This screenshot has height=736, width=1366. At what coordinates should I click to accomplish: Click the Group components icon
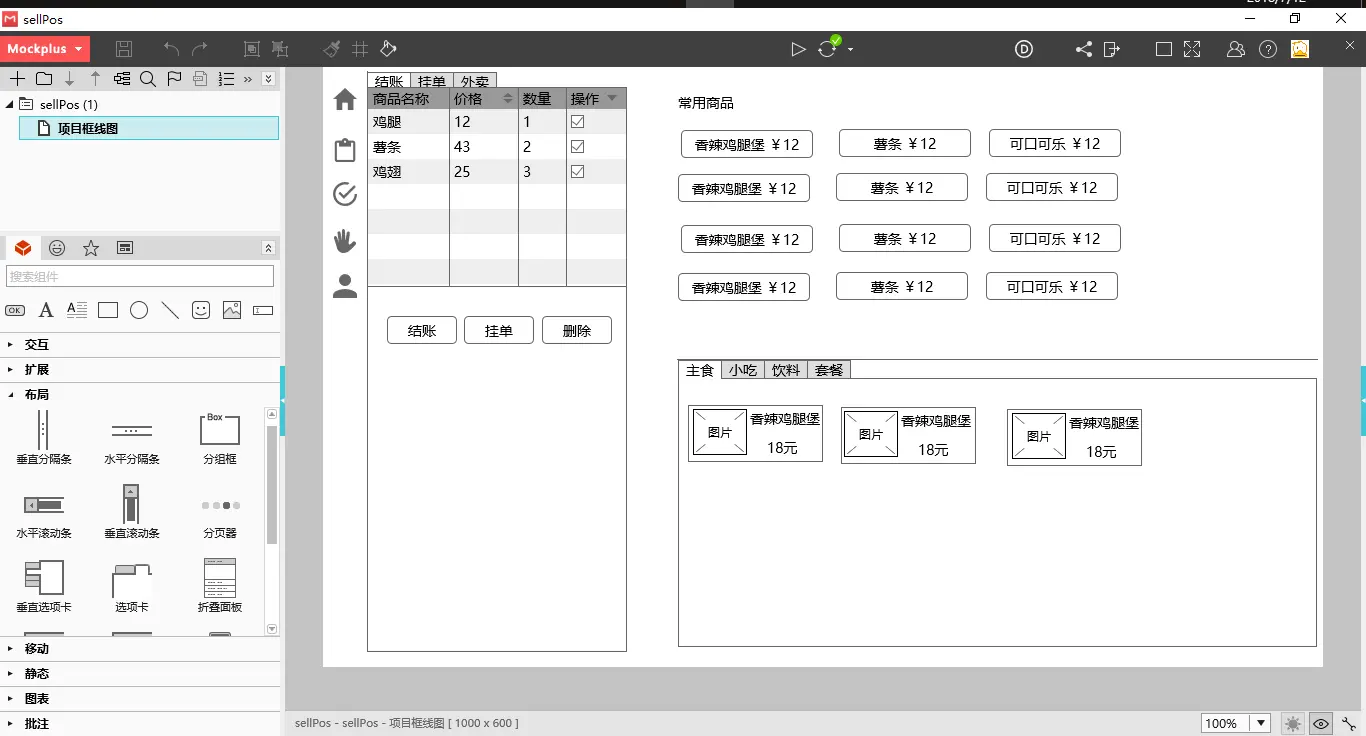point(252,49)
